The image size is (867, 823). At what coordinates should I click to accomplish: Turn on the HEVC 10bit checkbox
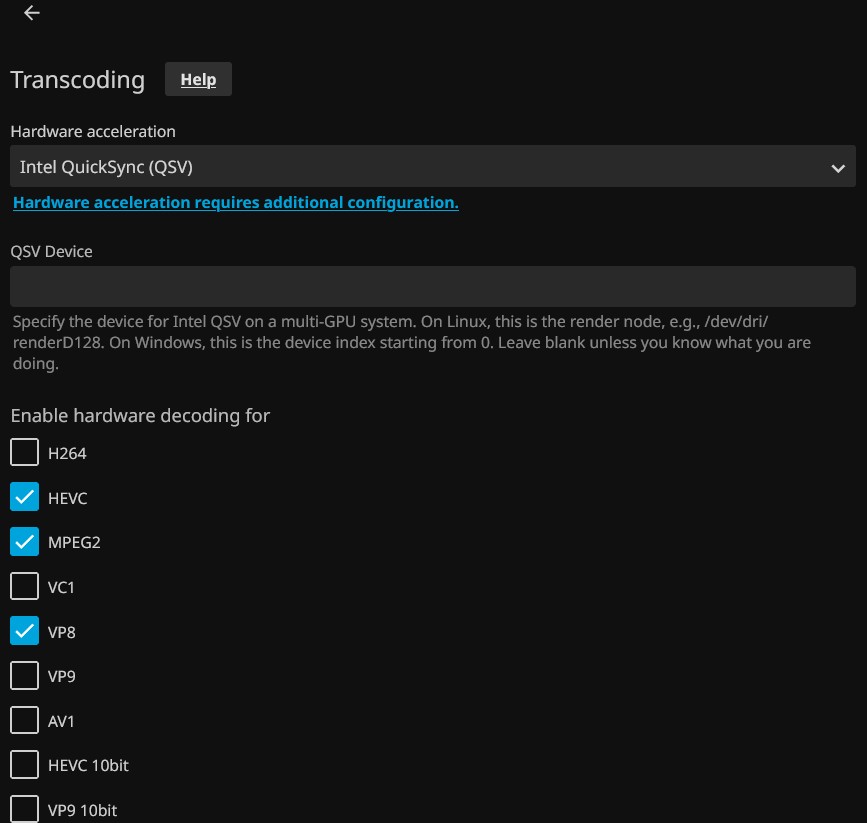click(x=24, y=766)
